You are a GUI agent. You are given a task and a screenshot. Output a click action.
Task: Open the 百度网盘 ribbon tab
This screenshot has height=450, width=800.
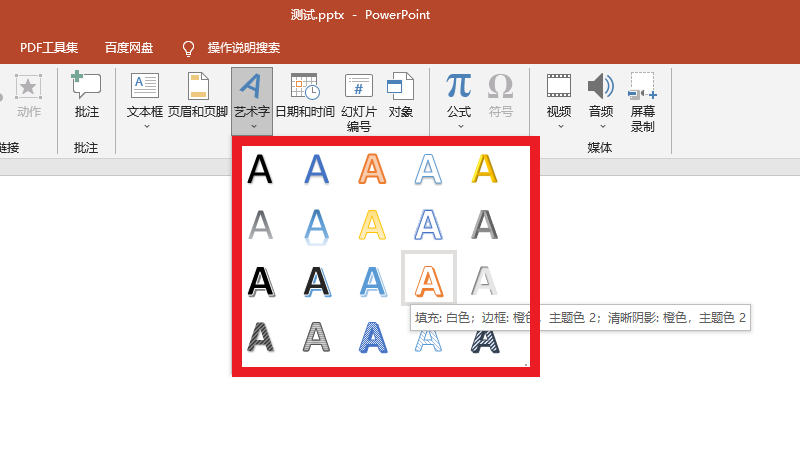pyautogui.click(x=130, y=47)
